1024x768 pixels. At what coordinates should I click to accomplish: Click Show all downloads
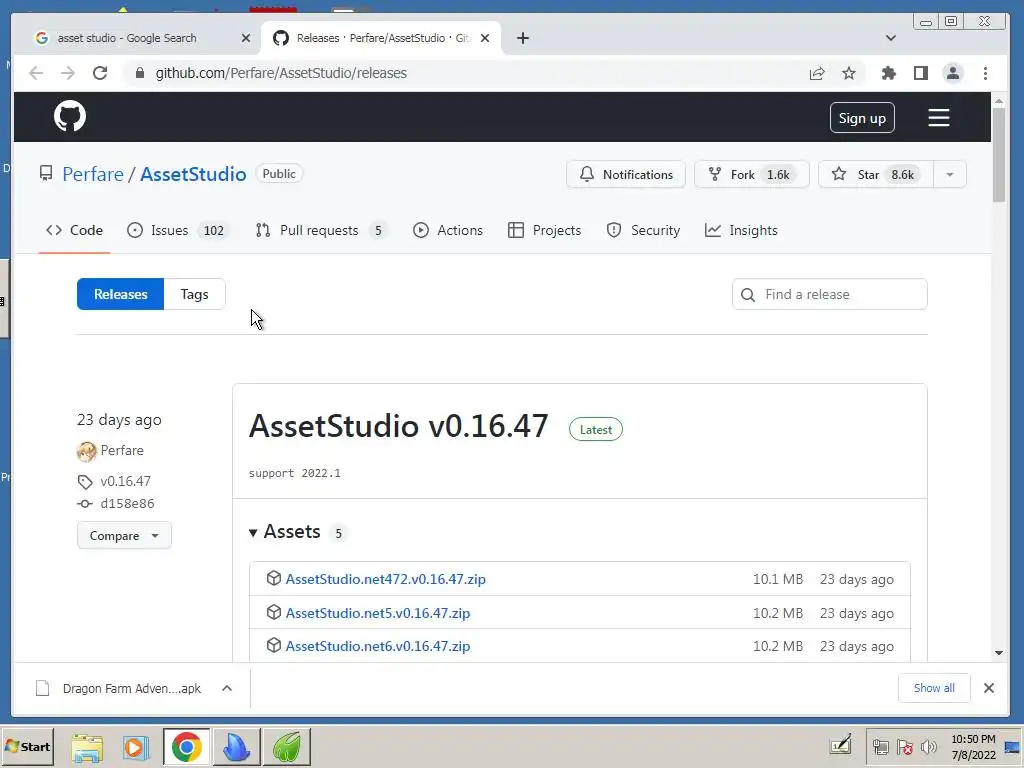tap(934, 688)
